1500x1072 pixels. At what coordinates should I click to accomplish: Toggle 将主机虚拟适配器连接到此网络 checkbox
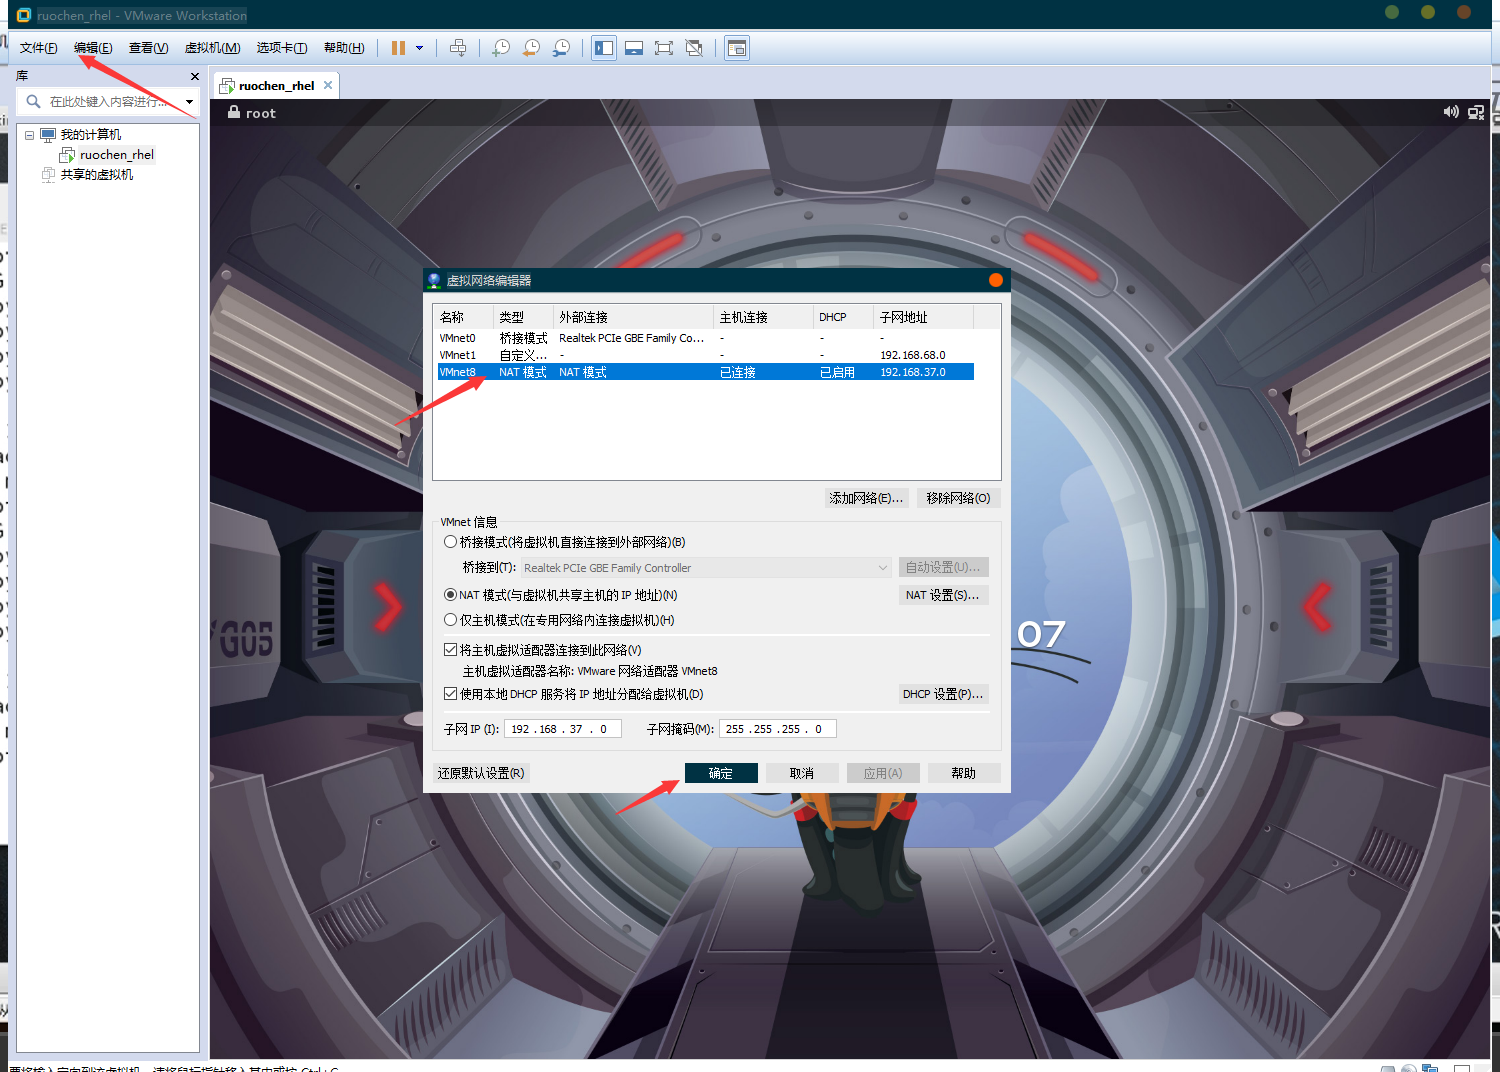coord(450,650)
